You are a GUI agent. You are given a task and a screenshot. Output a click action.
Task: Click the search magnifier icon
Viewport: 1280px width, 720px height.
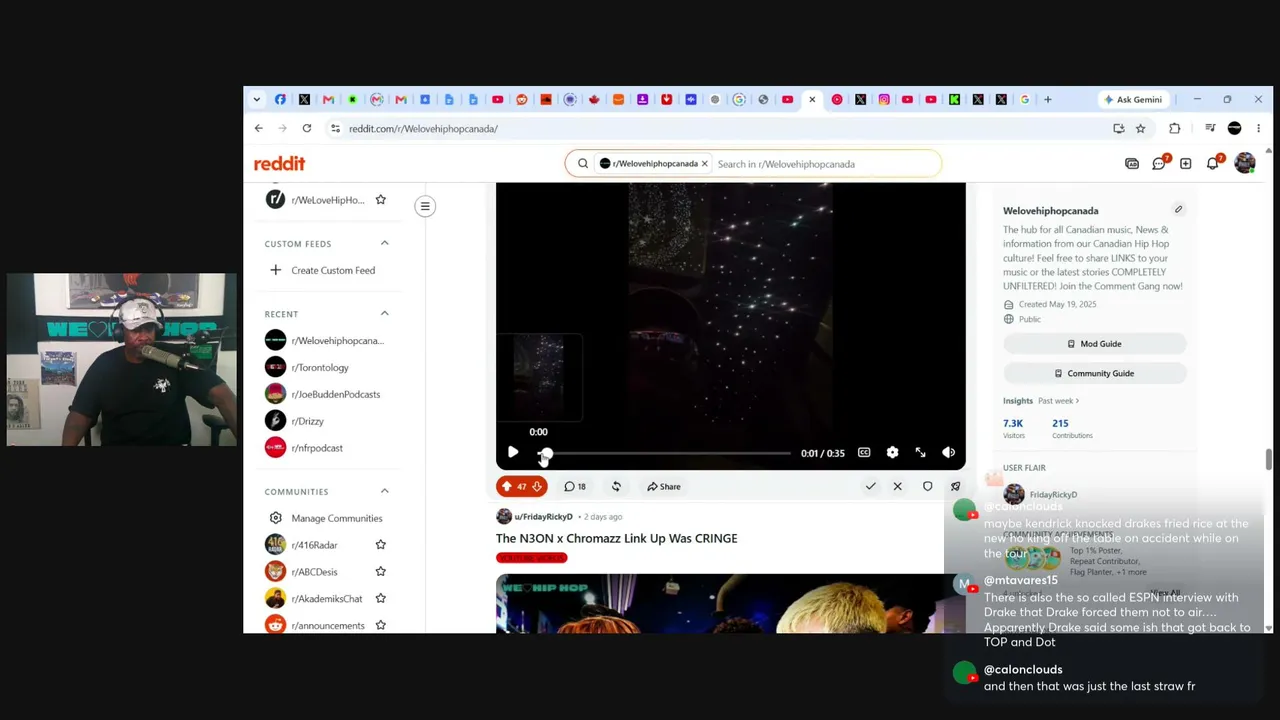pyautogui.click(x=583, y=164)
